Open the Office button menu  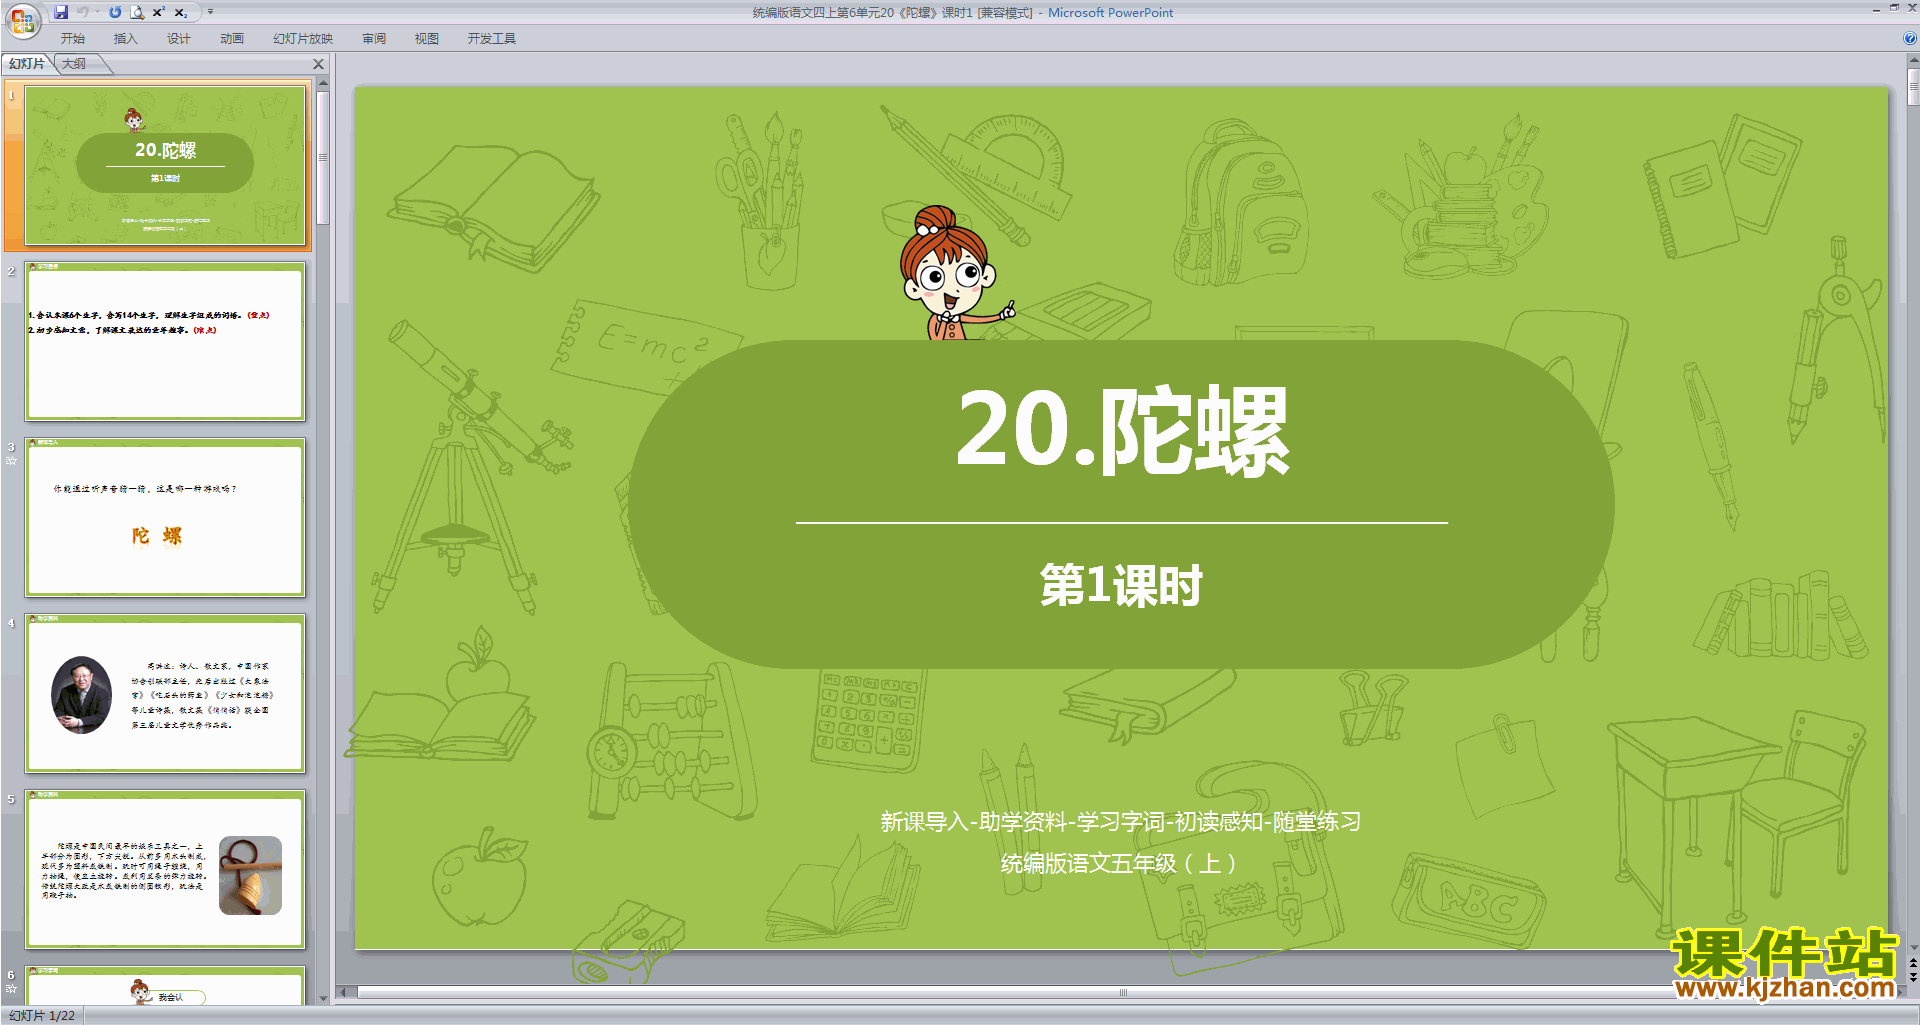click(x=22, y=20)
